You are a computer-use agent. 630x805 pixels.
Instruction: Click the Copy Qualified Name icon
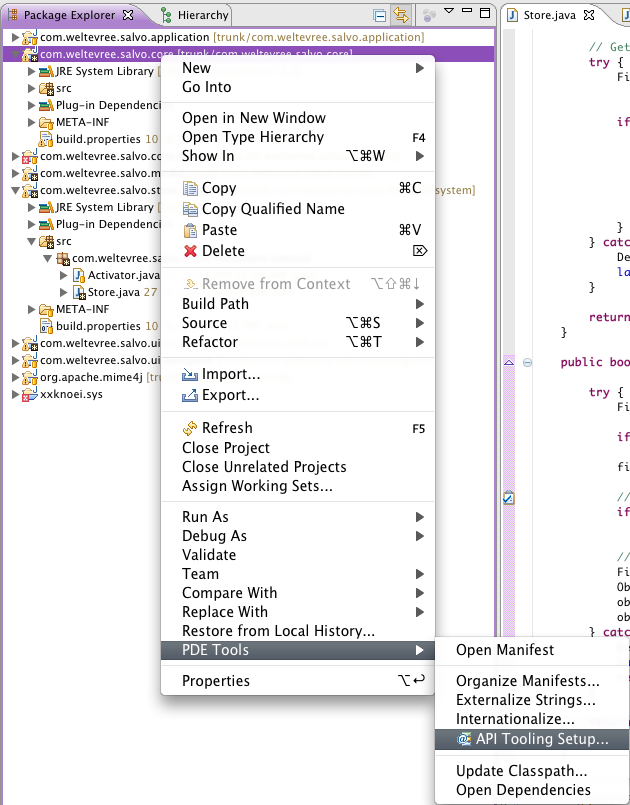(x=190, y=209)
